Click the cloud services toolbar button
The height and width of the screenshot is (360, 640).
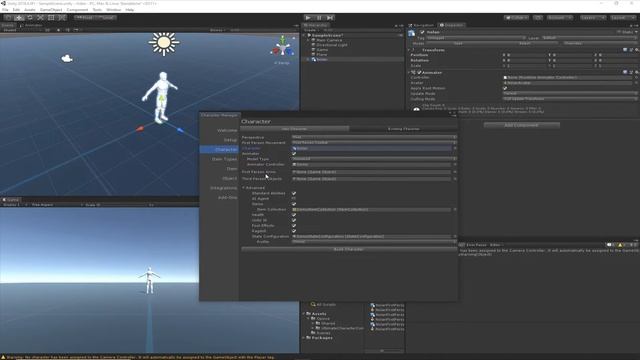(x=538, y=18)
